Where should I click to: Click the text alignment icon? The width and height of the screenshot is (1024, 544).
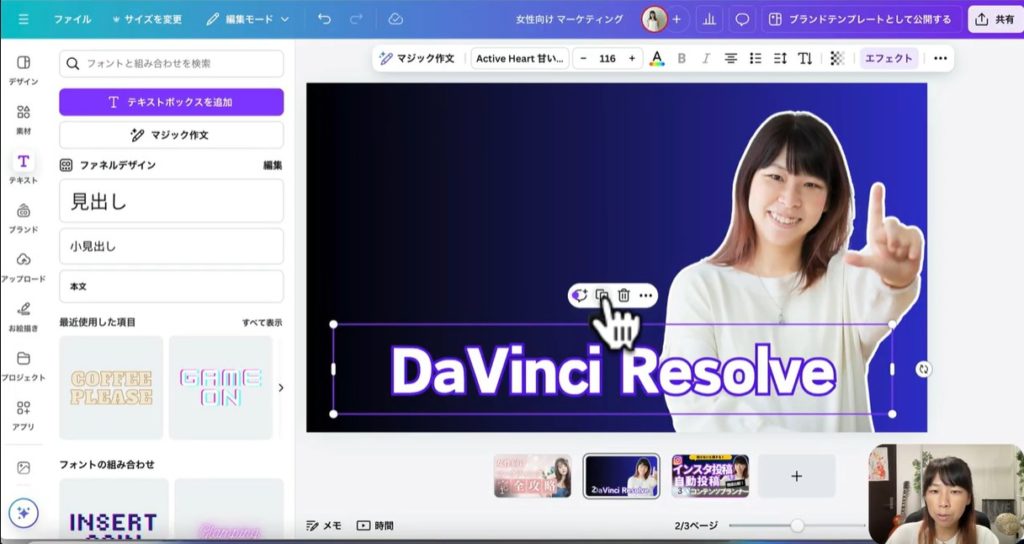tap(731, 58)
